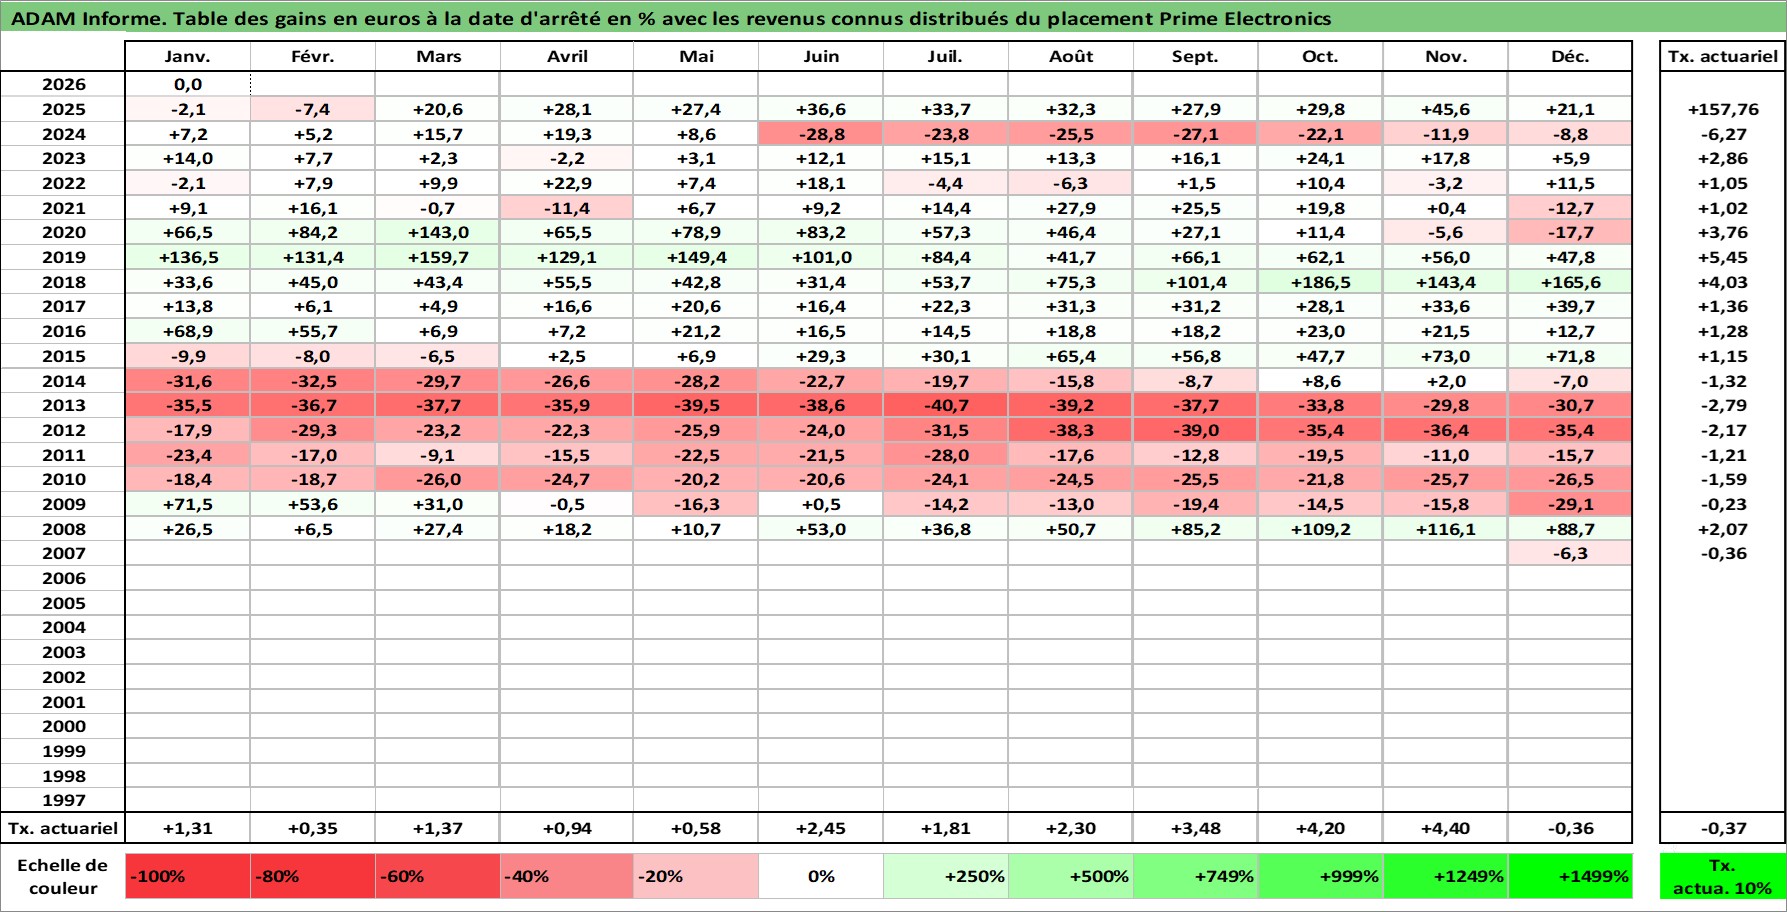Click the 'Août' column header
Viewport: 1787px width, 912px height.
(1071, 56)
